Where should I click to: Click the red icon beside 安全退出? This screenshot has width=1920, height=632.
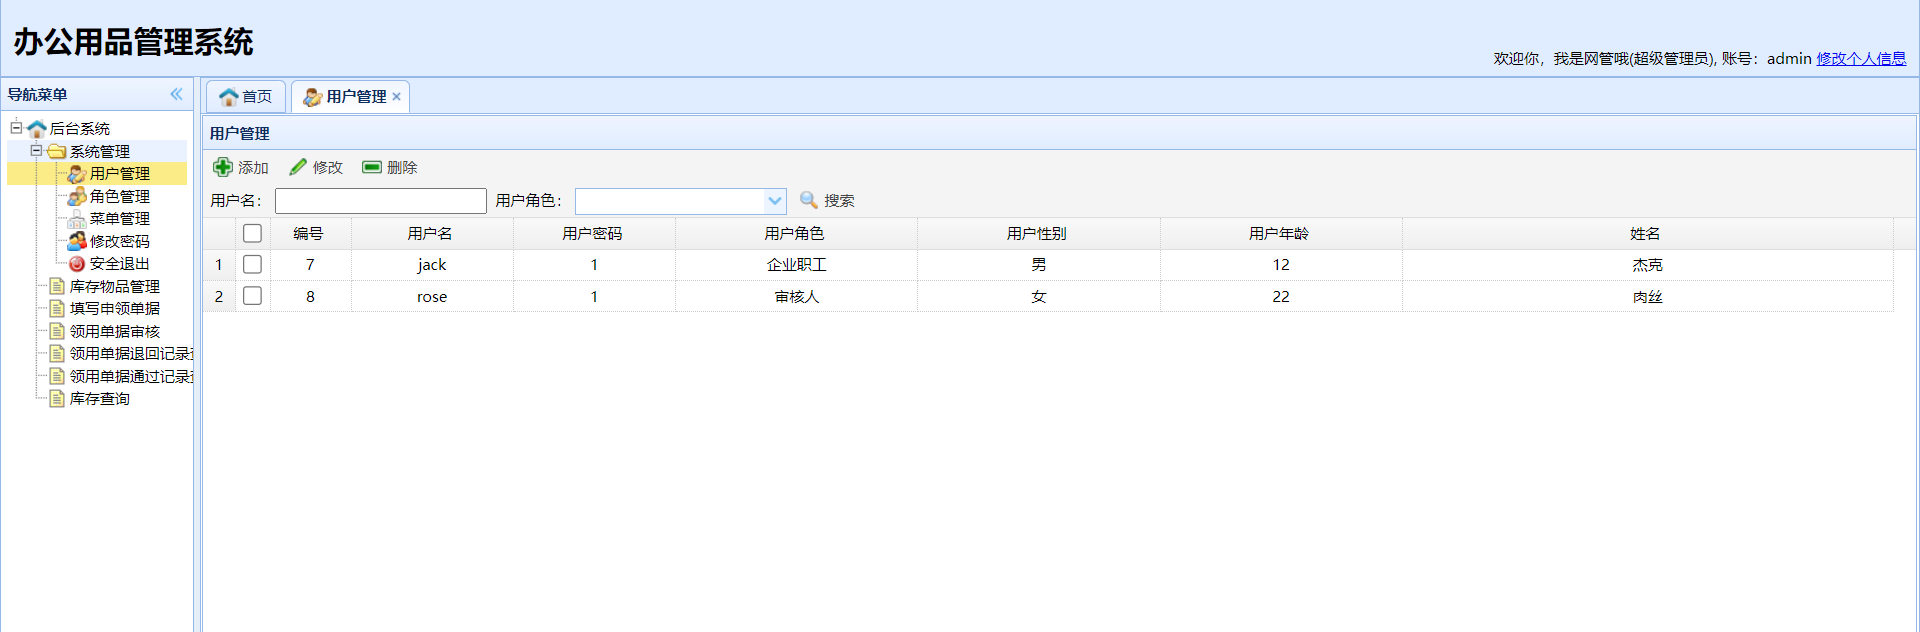(x=77, y=264)
